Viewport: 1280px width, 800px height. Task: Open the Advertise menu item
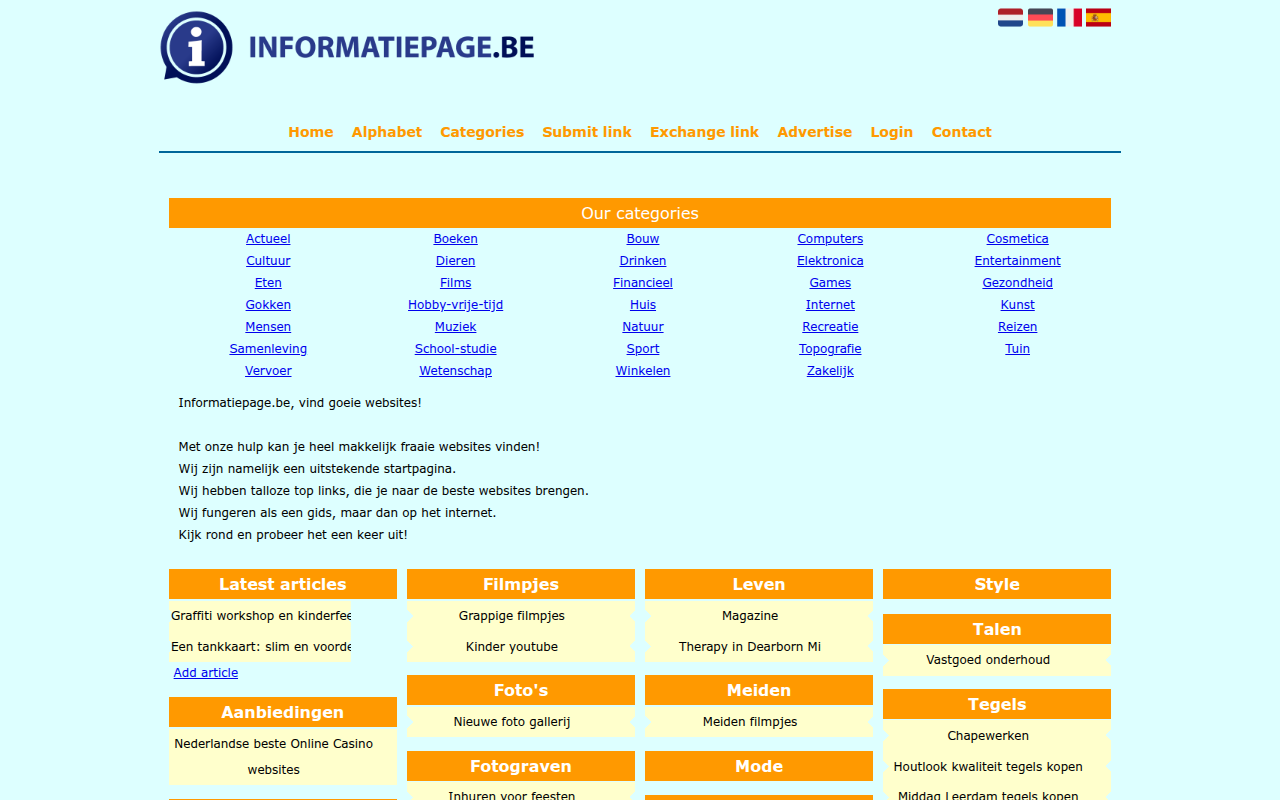[815, 132]
